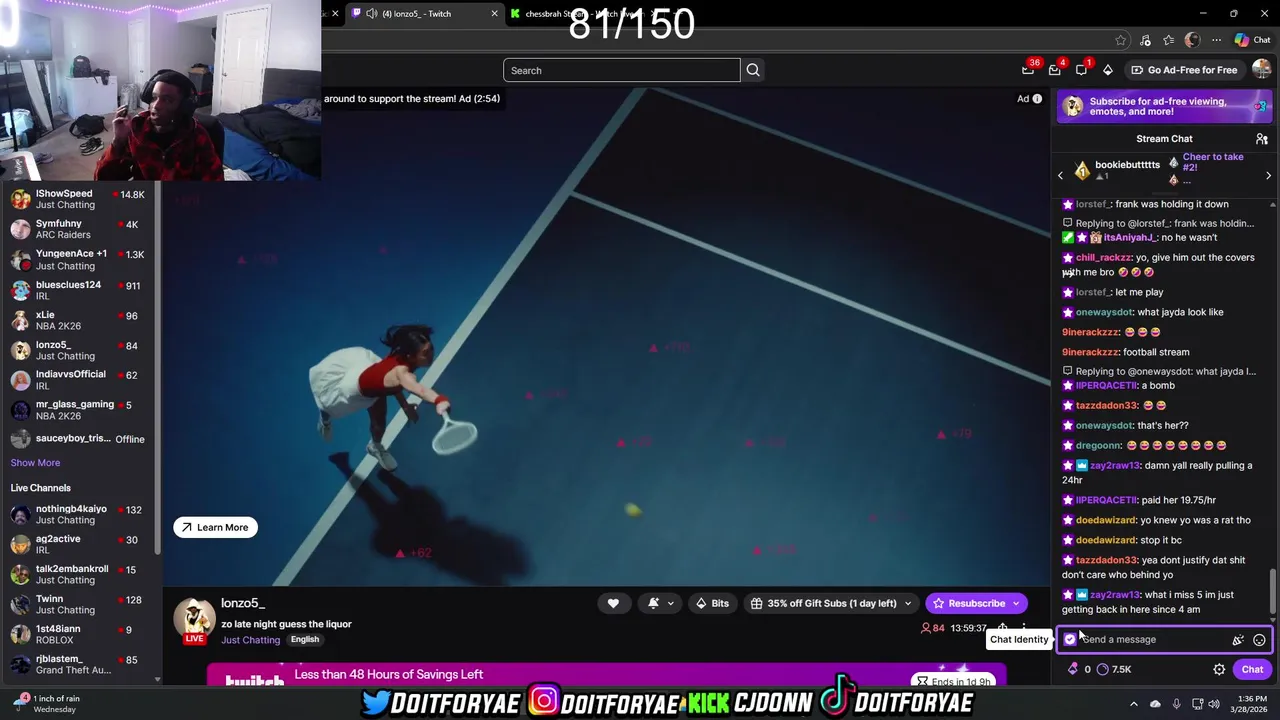Click the Learn More ad button
Viewport: 1280px width, 720px height.
(x=215, y=527)
